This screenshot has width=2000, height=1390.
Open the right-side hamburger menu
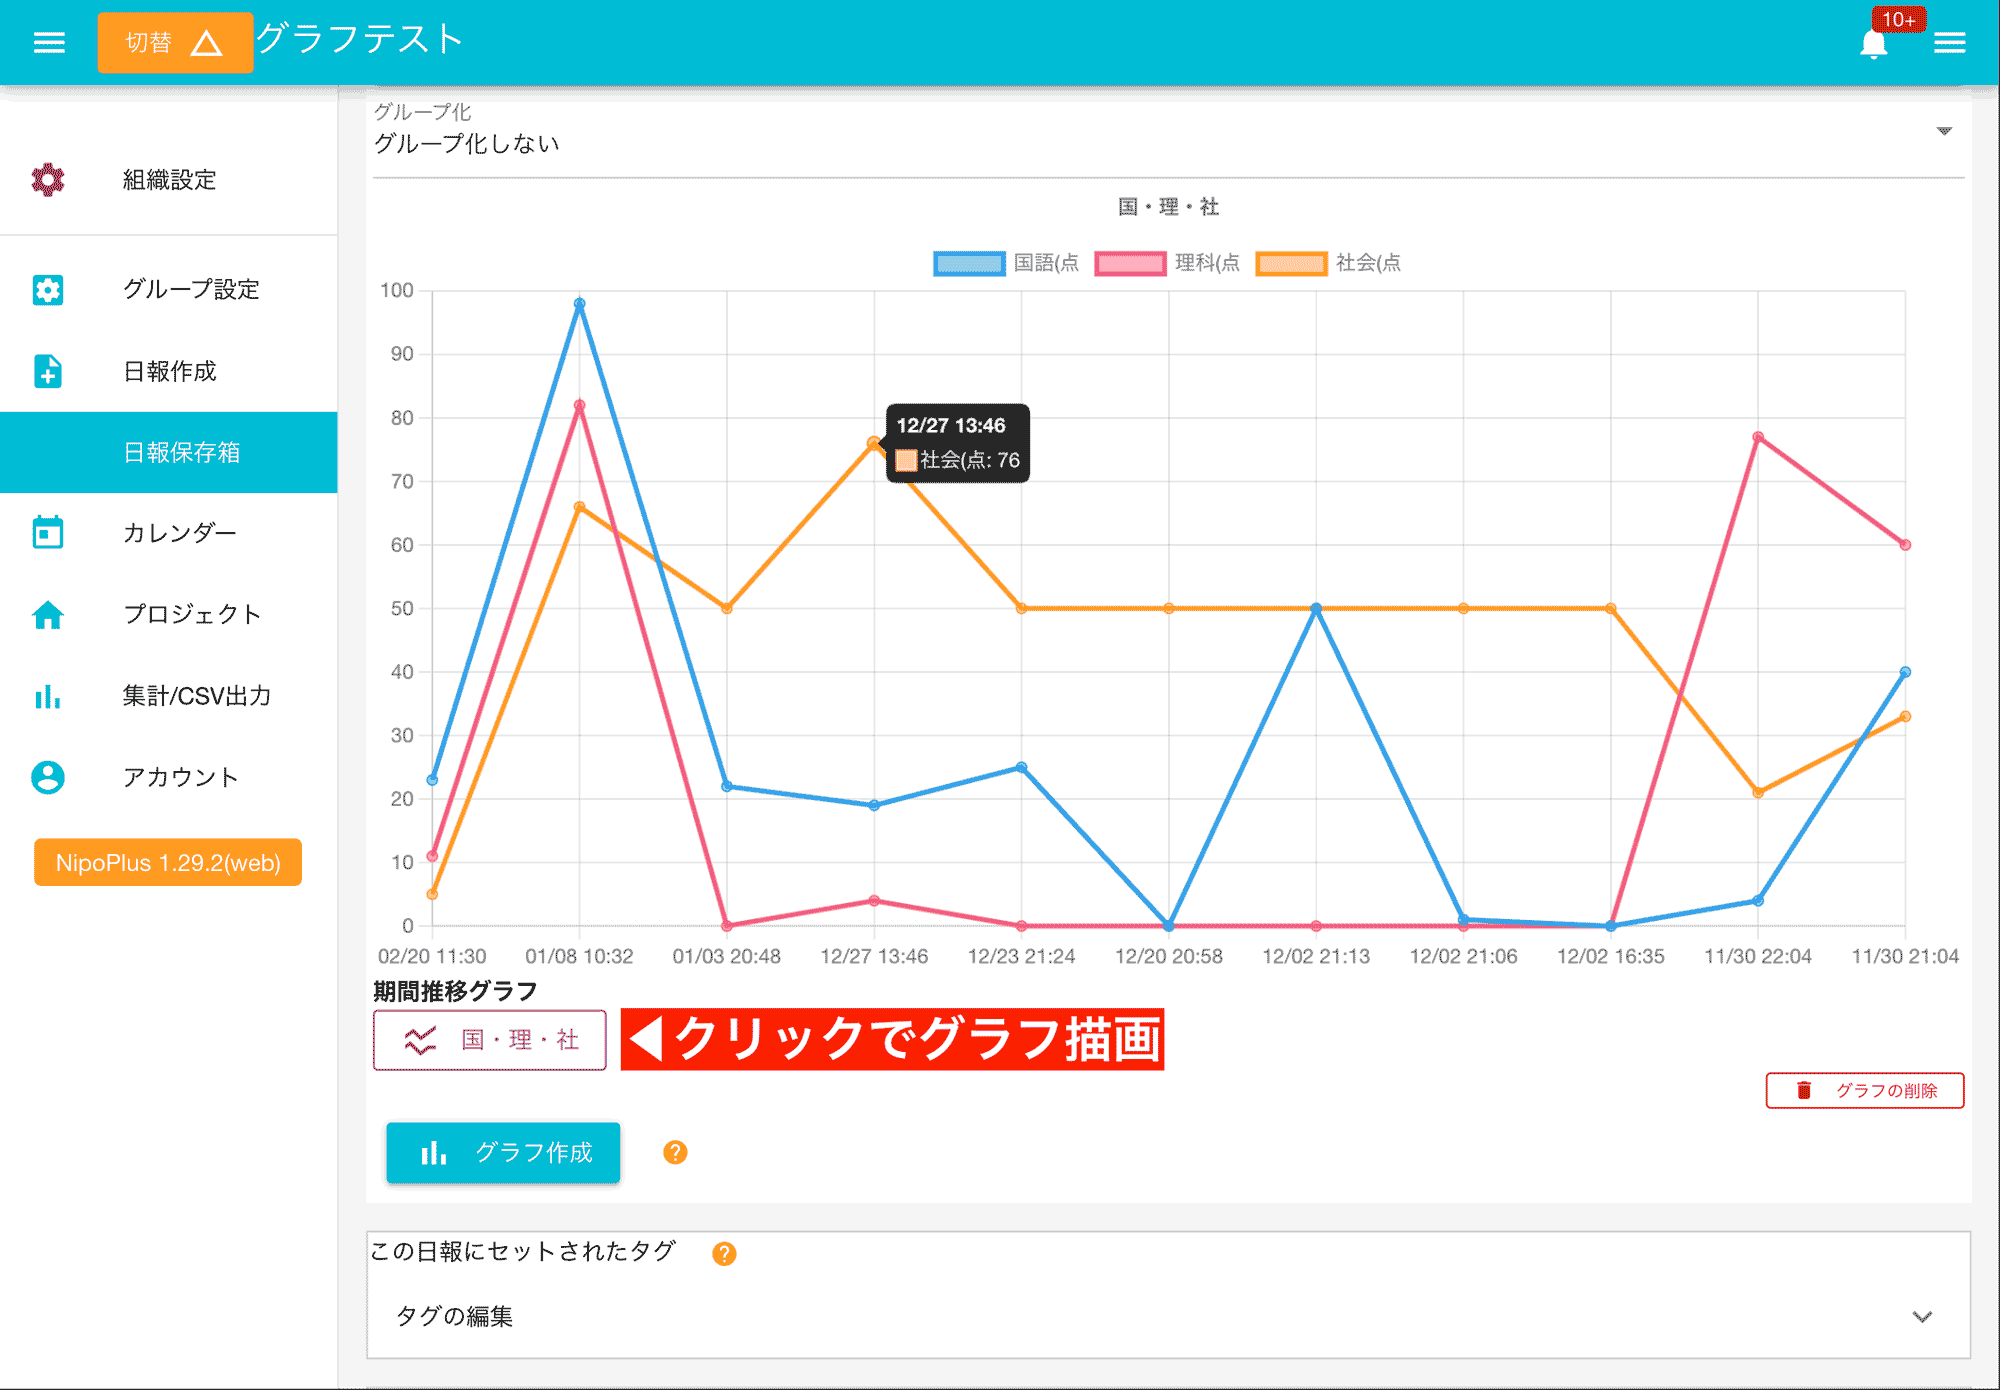tap(1950, 42)
